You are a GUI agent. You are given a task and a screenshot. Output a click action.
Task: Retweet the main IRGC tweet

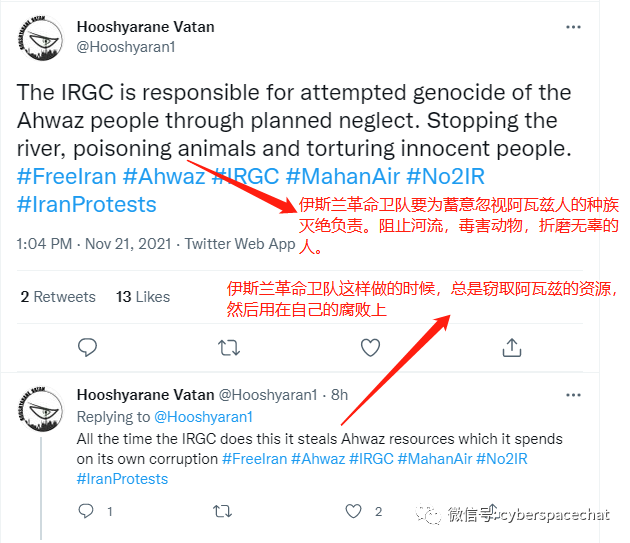tap(229, 348)
